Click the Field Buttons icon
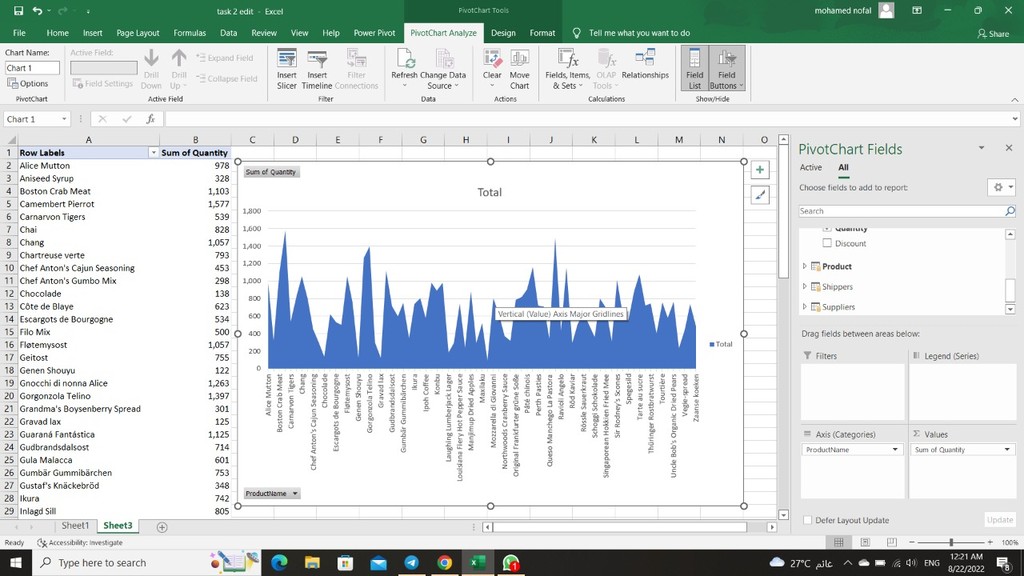Screen dimensions: 1024x576 pyautogui.click(x=726, y=69)
